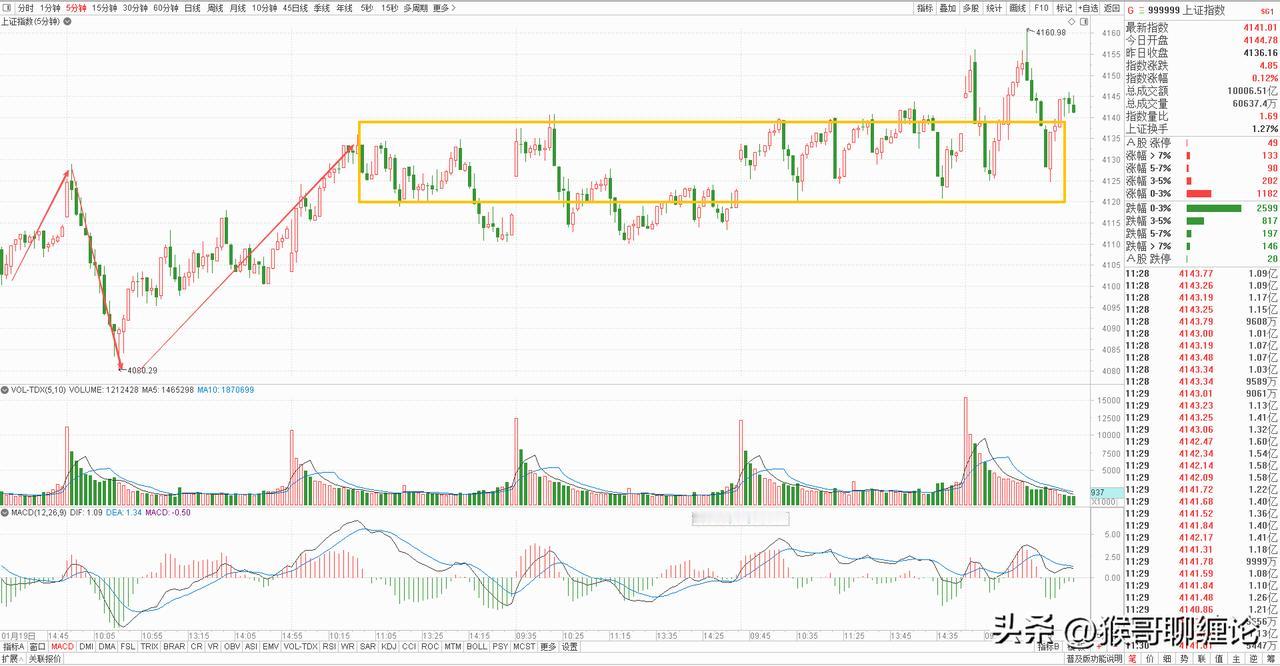Click the 999999 stock code
This screenshot has width=1280, height=666.
1163,10
